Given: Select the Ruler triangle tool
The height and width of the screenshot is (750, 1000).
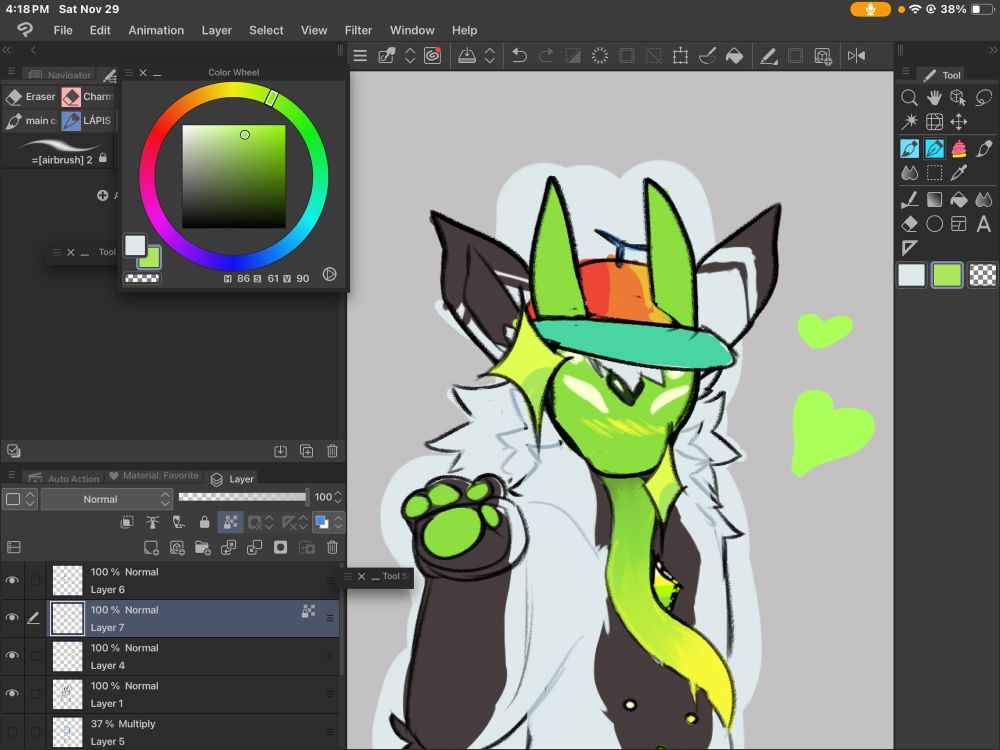Looking at the screenshot, I should point(909,248).
